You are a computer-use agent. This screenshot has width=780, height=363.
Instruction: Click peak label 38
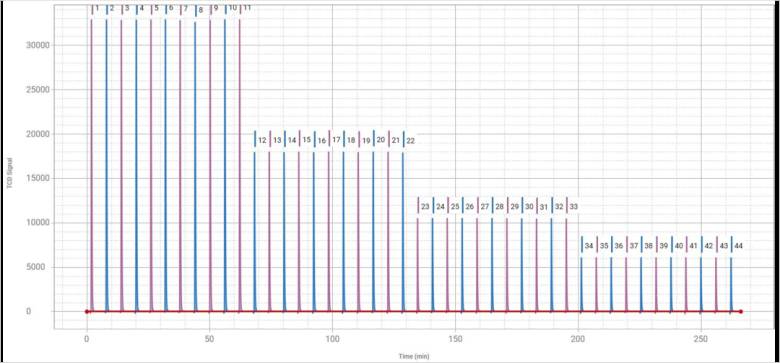(649, 246)
